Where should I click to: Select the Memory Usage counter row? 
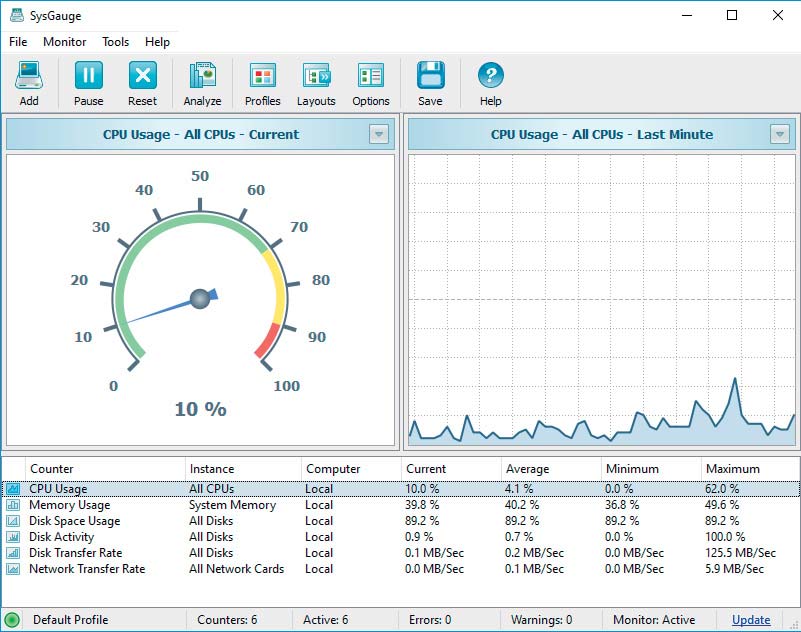[400, 505]
